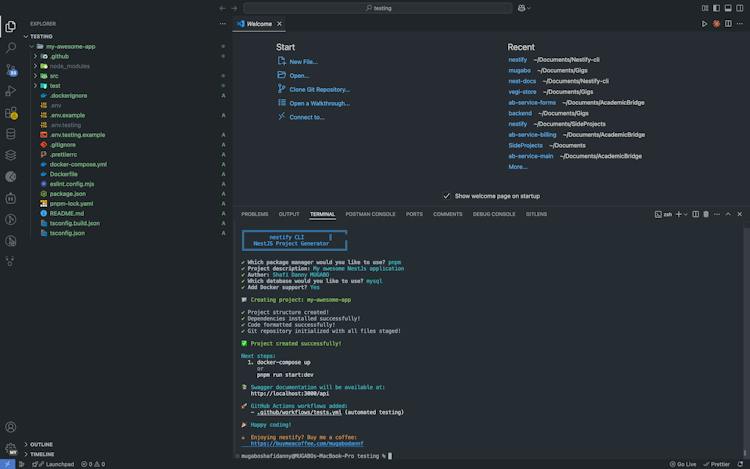This screenshot has height=469, width=750.
Task: Open package.json file in explorer
Action: 67,194
